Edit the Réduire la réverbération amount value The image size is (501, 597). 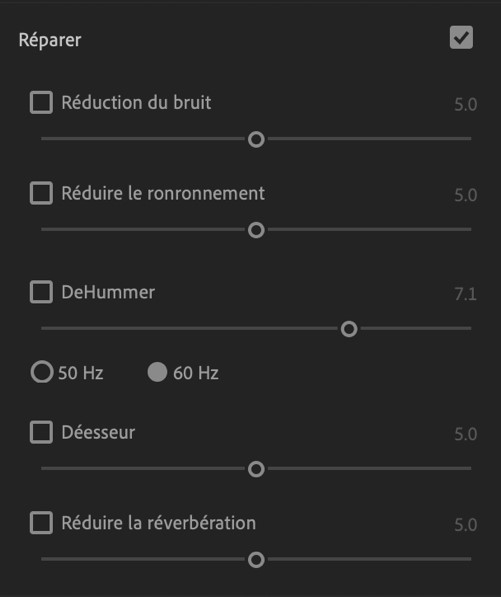465,525
